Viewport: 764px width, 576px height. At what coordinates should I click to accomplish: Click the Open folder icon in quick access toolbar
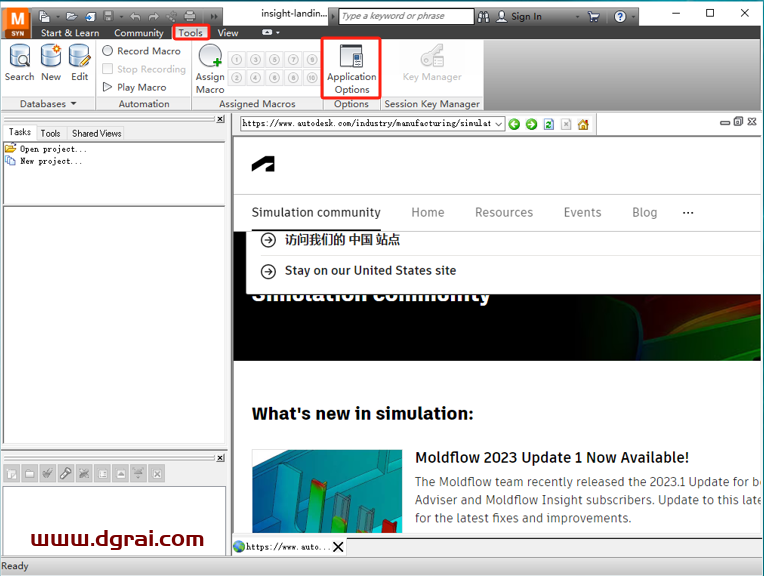72,16
